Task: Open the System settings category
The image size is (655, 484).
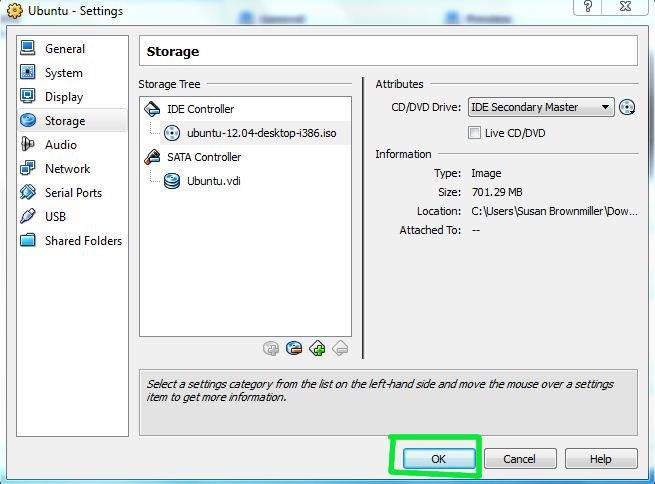Action: click(x=72, y=73)
